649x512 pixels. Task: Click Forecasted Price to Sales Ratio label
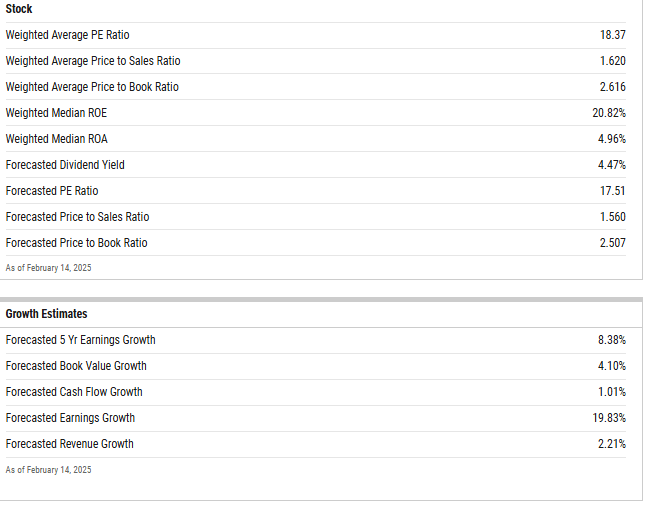click(x=77, y=217)
